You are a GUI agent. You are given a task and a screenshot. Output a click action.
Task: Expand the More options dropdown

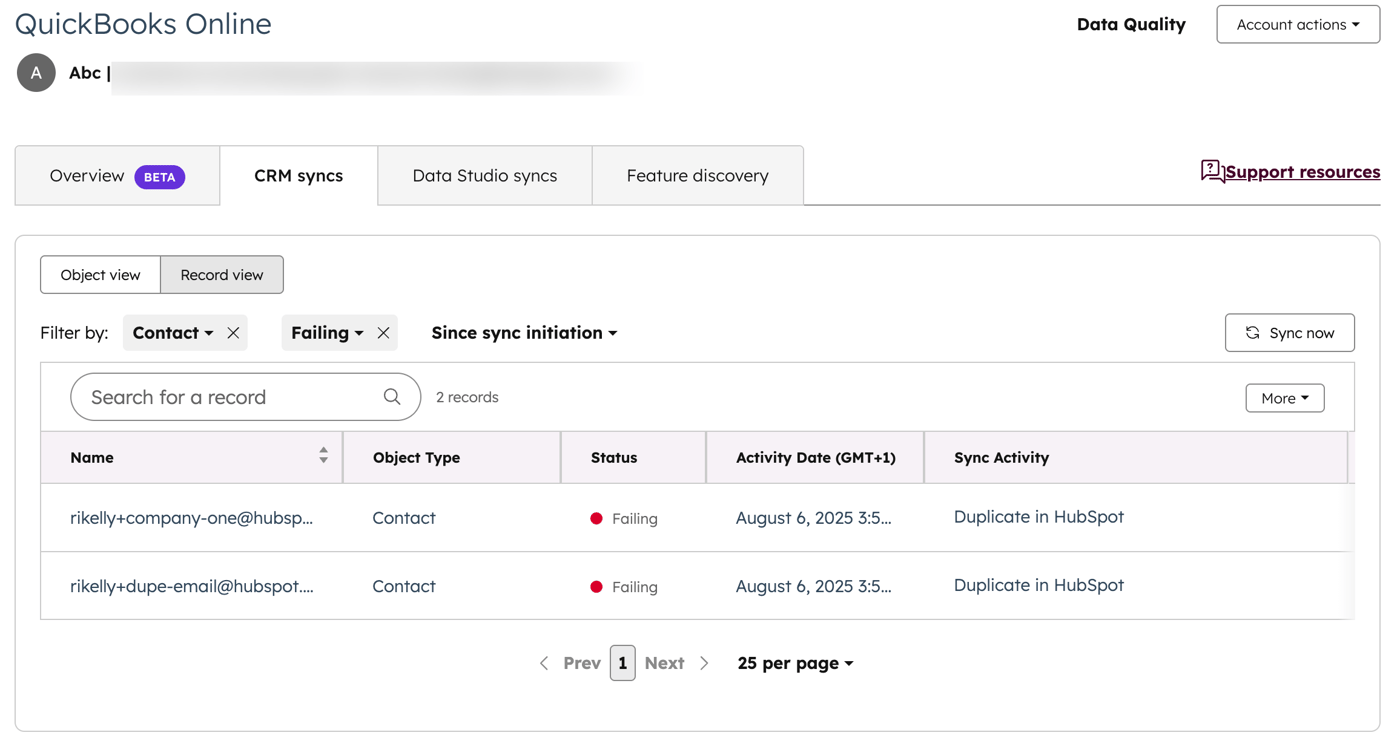coord(1284,397)
